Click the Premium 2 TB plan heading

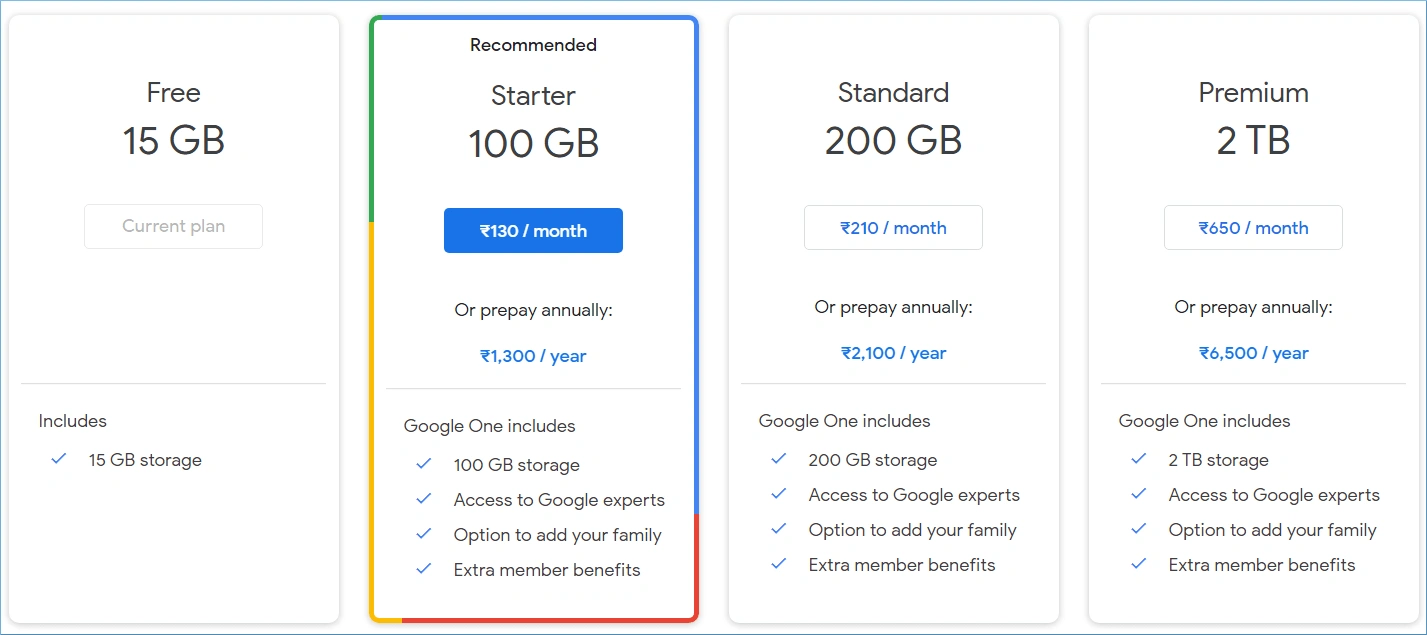point(1253,117)
